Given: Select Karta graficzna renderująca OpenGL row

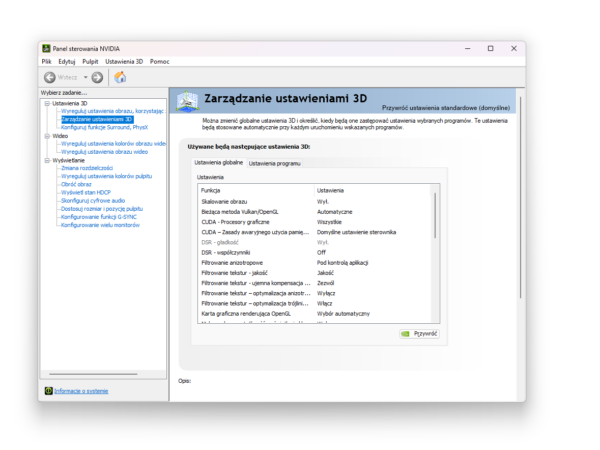Looking at the screenshot, I should (x=314, y=314).
